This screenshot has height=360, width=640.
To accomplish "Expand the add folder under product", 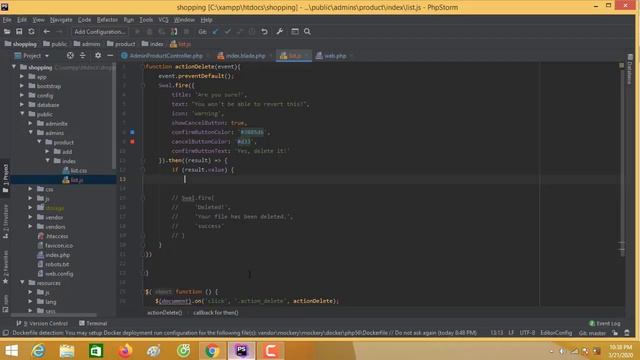I will click(x=48, y=151).
